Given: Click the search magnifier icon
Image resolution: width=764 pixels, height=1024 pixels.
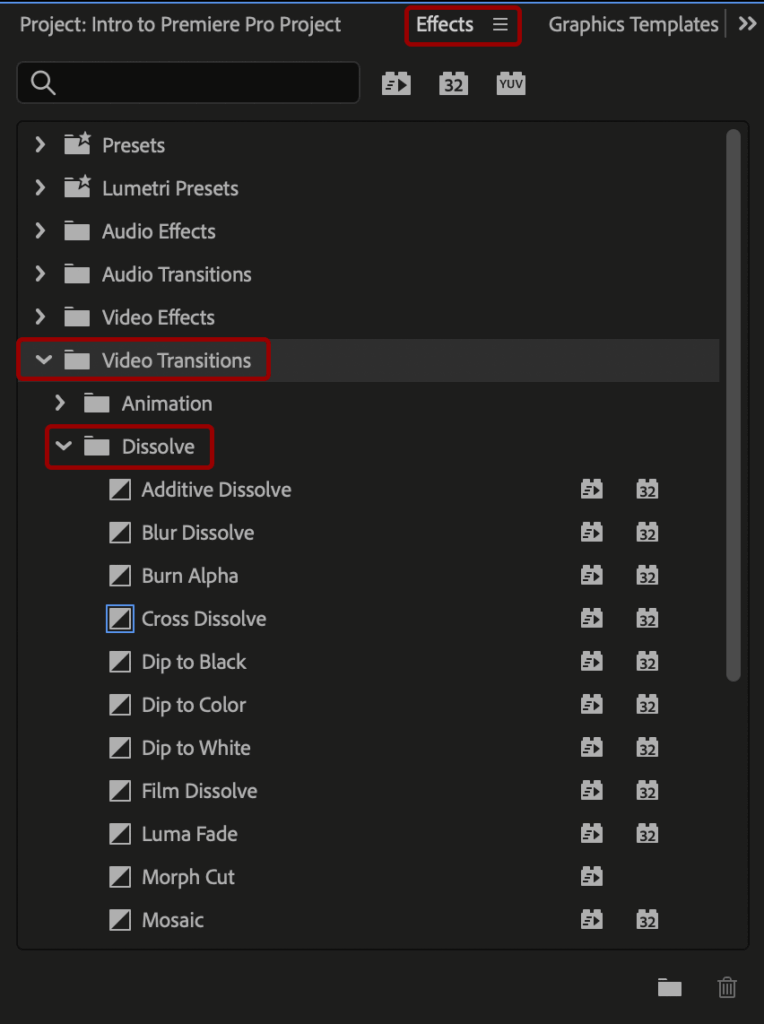Looking at the screenshot, I should tap(43, 83).
